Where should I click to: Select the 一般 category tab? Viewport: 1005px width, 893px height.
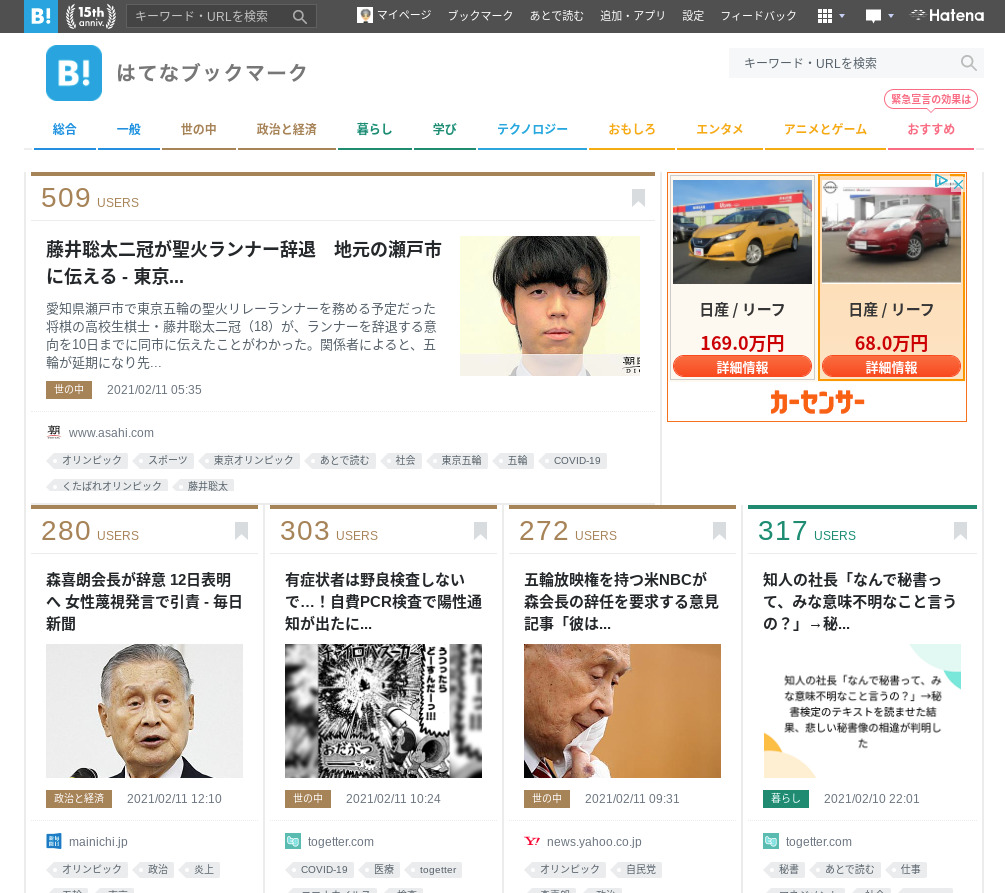(x=128, y=129)
